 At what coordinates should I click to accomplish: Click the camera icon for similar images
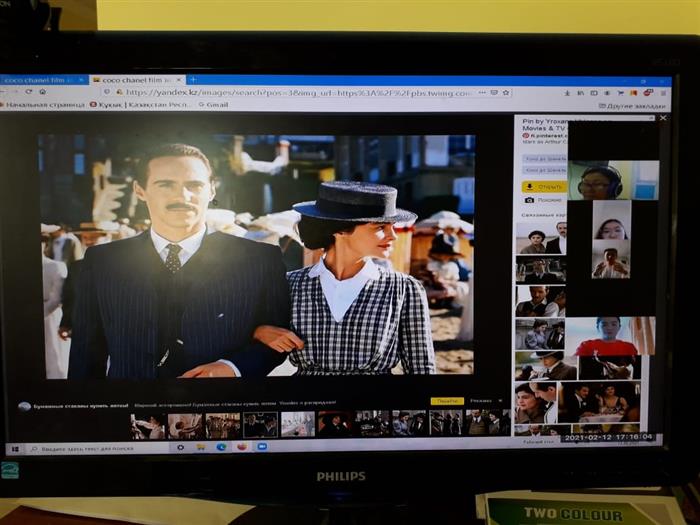click(x=530, y=199)
